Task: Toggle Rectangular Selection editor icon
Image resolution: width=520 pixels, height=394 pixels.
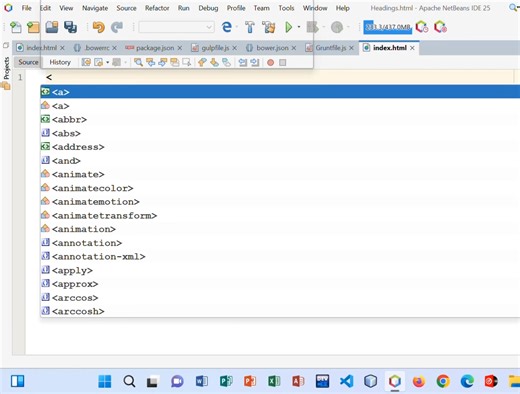Action: (186, 62)
